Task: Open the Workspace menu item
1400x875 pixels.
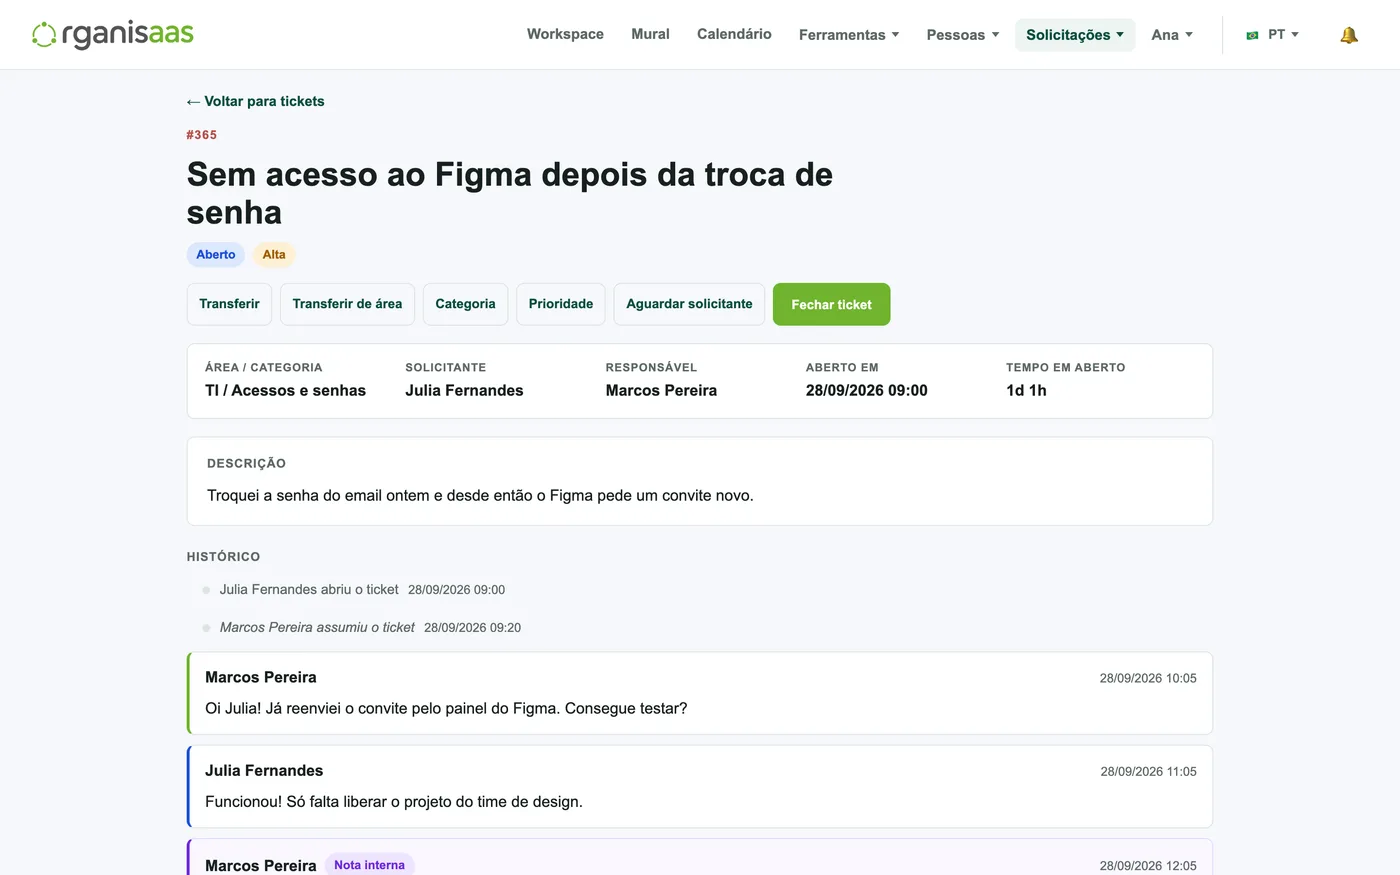Action: click(x=565, y=34)
